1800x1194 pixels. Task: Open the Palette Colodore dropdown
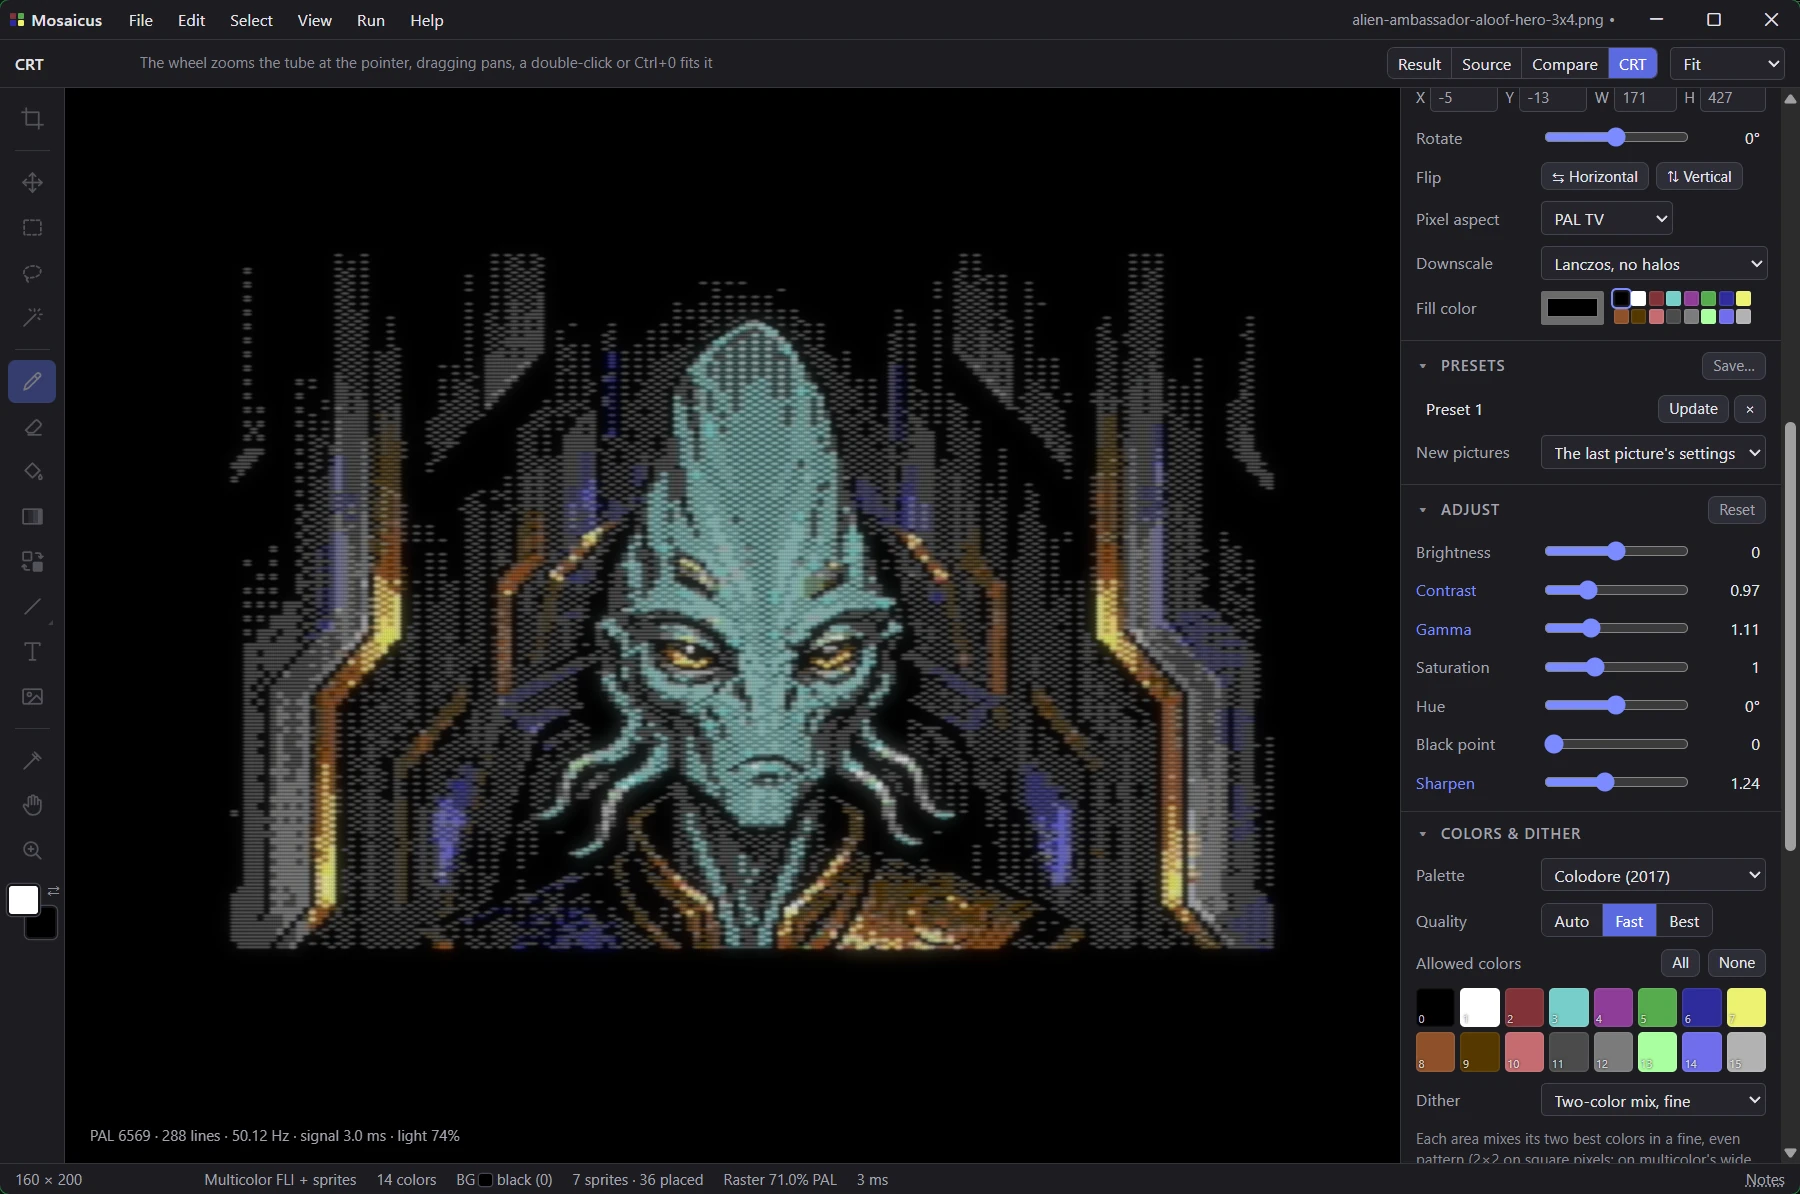1653,875
